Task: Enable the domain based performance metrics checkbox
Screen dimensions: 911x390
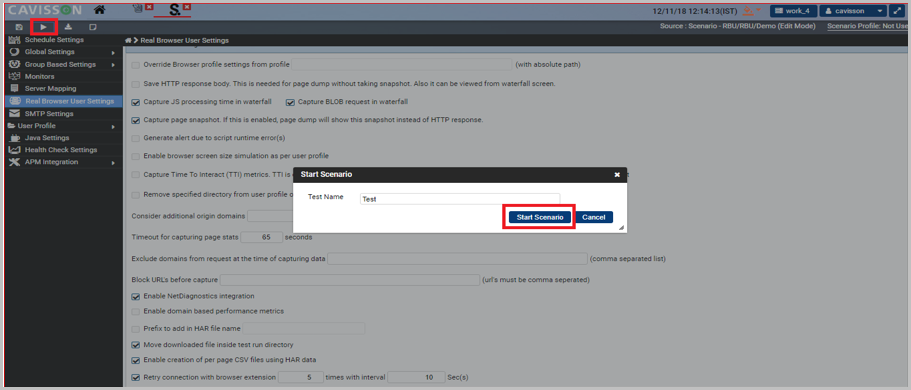Action: (x=136, y=312)
